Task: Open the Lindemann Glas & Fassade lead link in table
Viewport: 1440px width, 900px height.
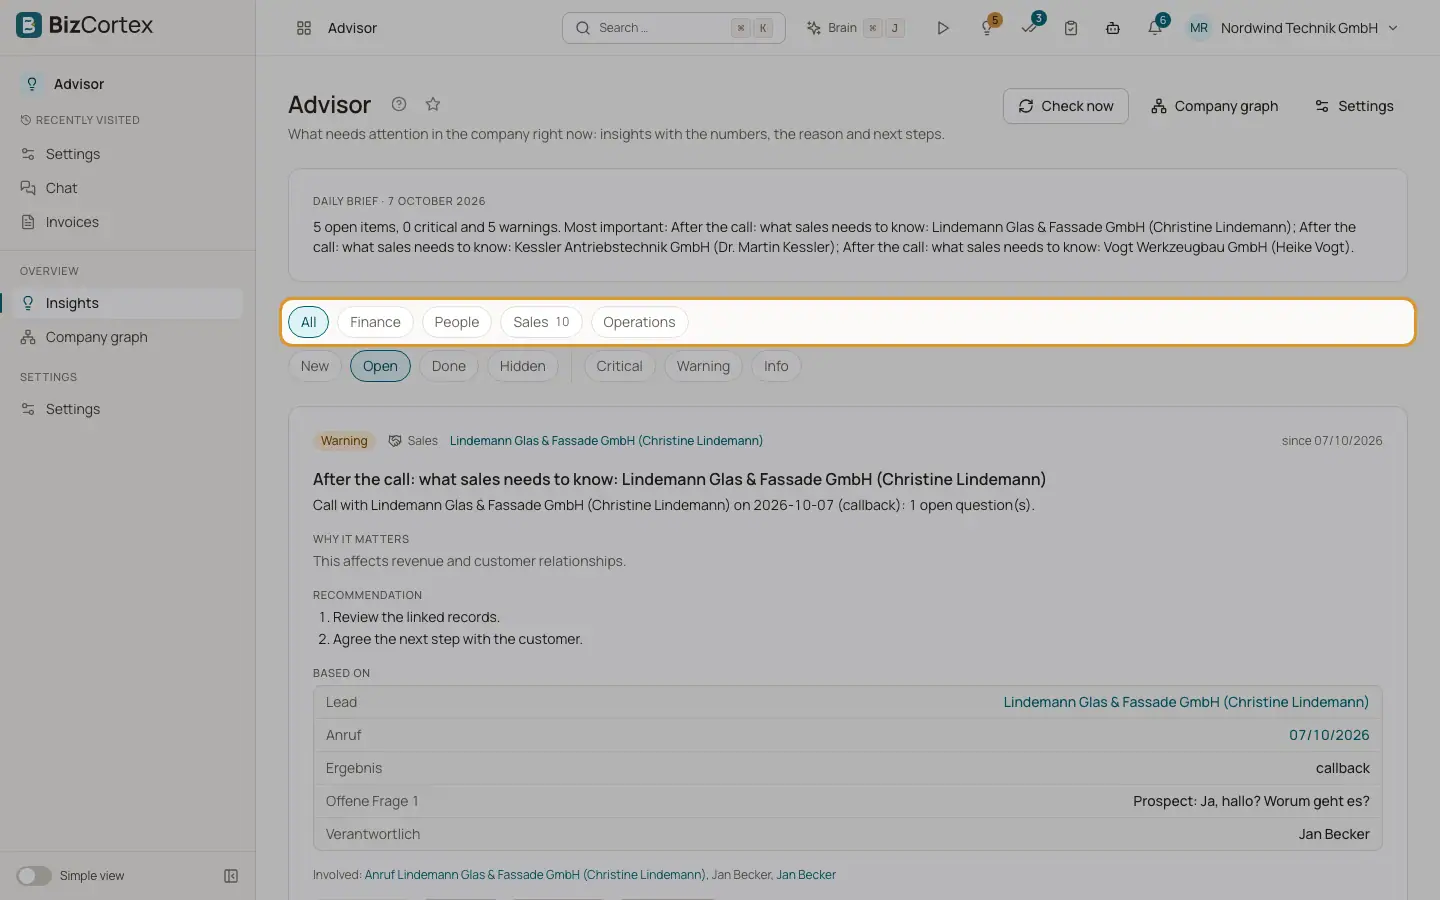Action: (x=1186, y=702)
